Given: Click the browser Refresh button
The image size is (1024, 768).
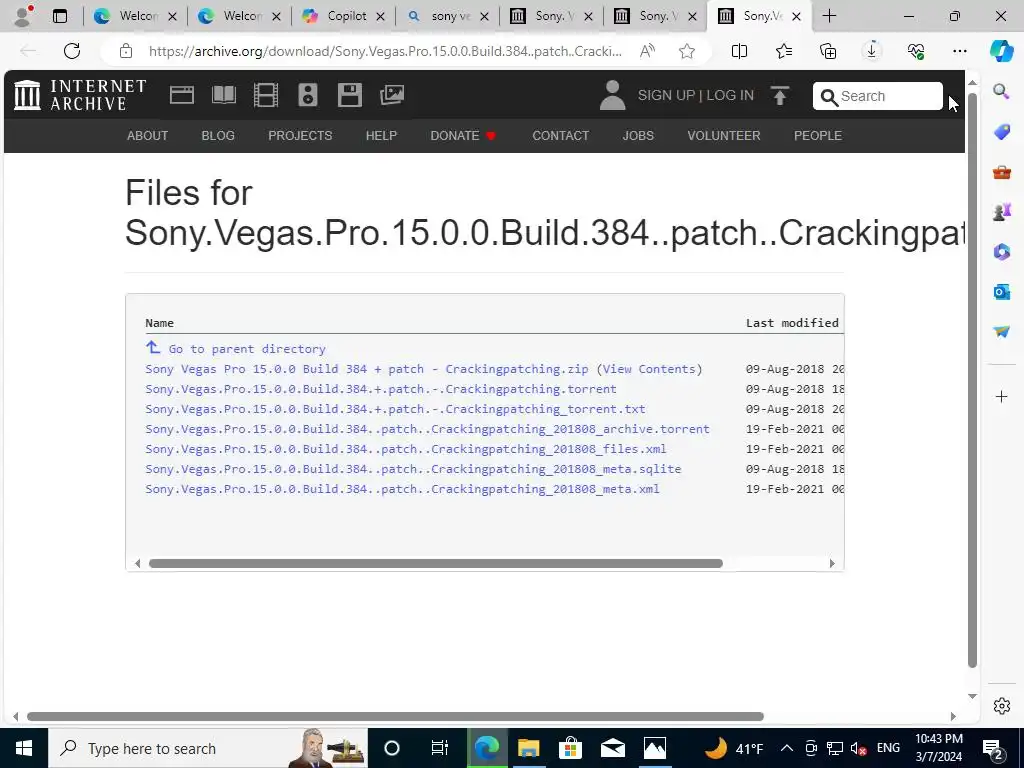Looking at the screenshot, I should tap(72, 51).
